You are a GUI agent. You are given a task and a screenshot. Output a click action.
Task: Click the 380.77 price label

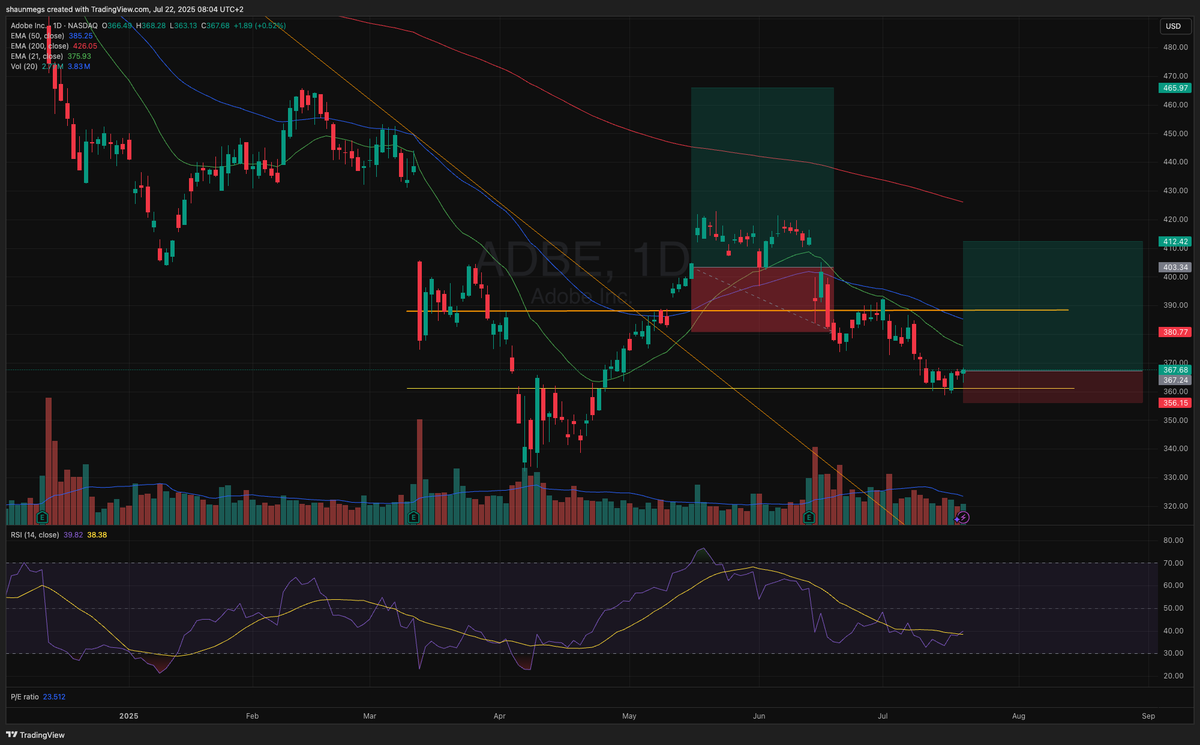tap(1174, 331)
